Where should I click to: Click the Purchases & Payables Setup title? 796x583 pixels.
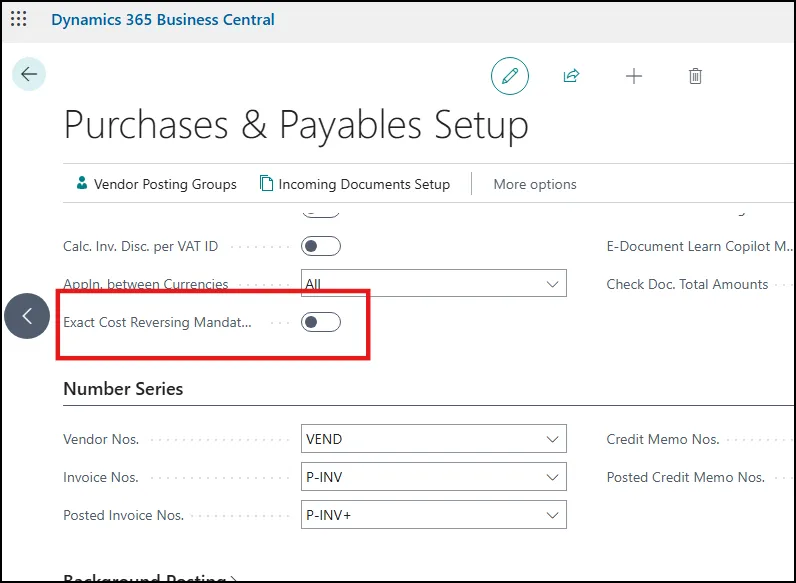pyautogui.click(x=296, y=125)
